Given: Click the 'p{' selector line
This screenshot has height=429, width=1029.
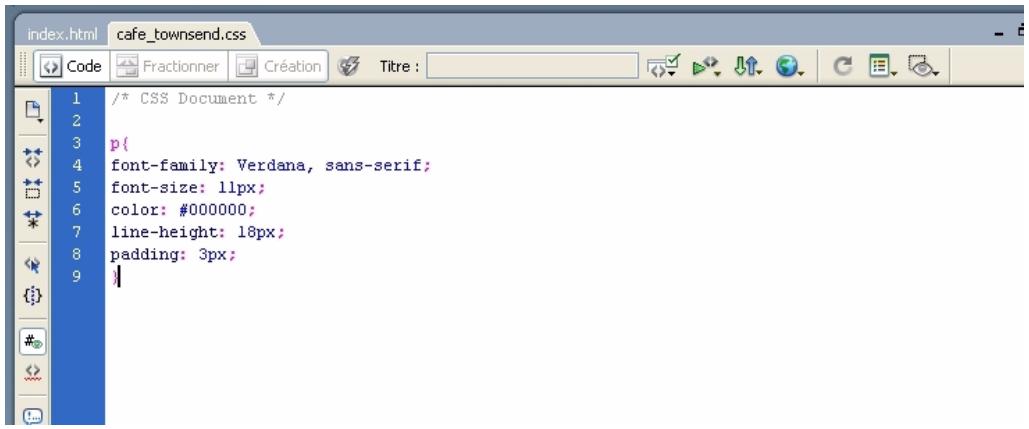Looking at the screenshot, I should (121, 143).
